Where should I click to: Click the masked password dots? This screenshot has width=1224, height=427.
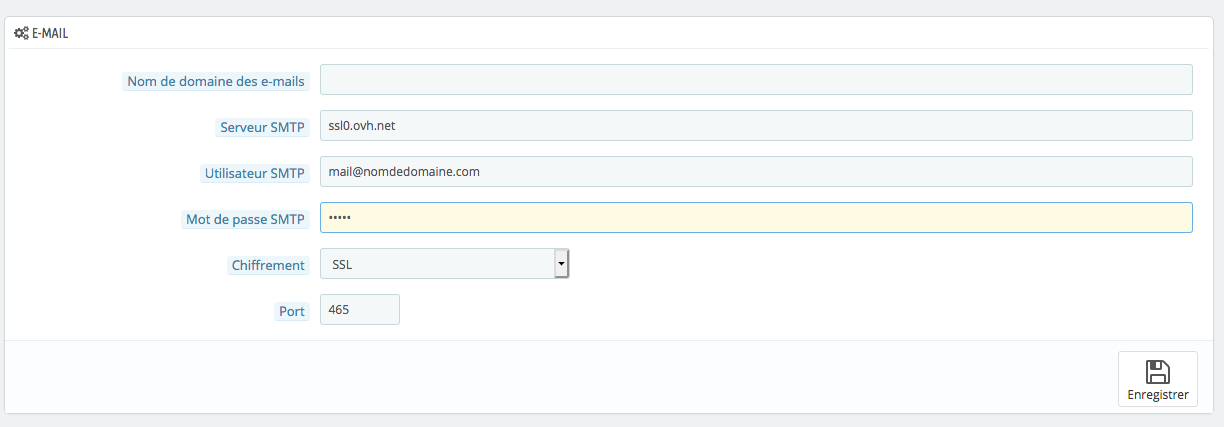tap(341, 218)
